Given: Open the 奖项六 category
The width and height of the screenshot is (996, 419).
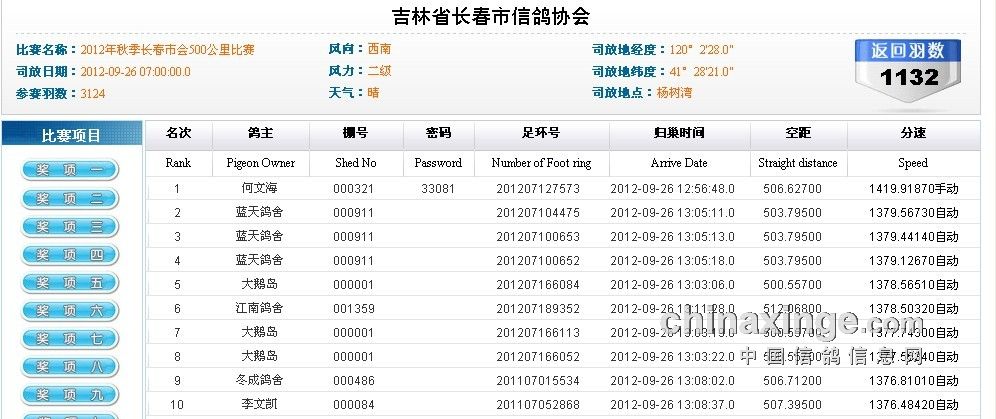Looking at the screenshot, I should [x=70, y=311].
